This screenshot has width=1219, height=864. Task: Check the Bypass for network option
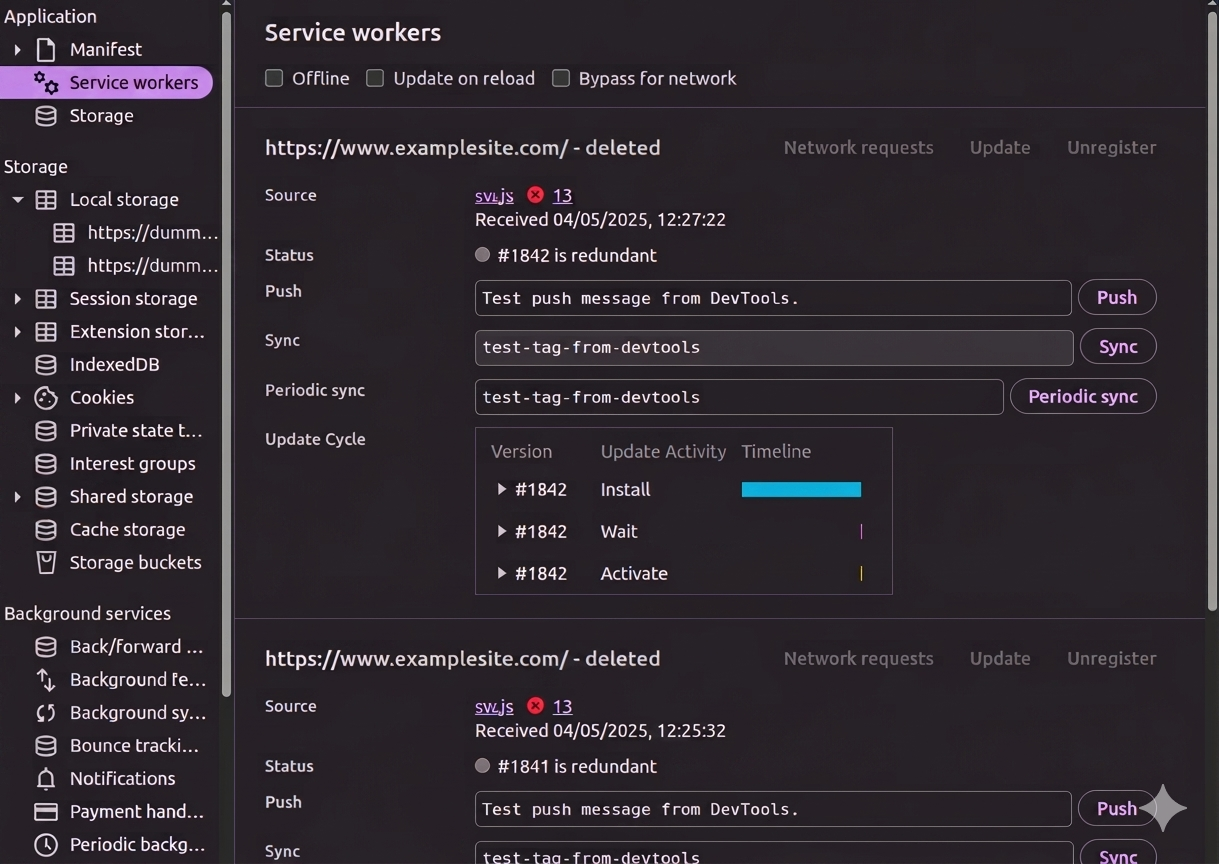561,78
